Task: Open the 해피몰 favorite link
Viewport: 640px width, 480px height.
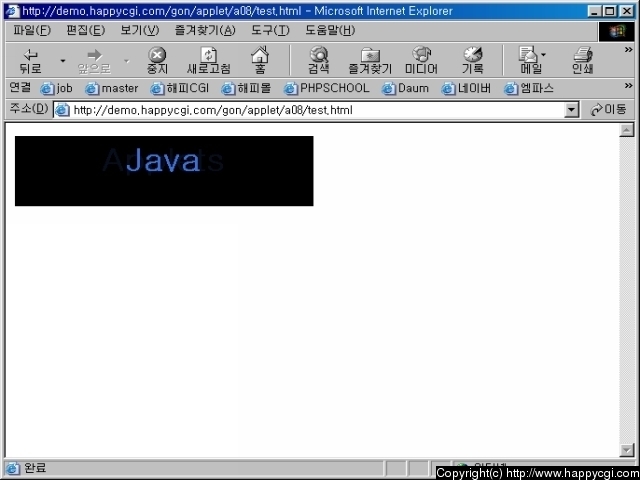Action: 246,88
